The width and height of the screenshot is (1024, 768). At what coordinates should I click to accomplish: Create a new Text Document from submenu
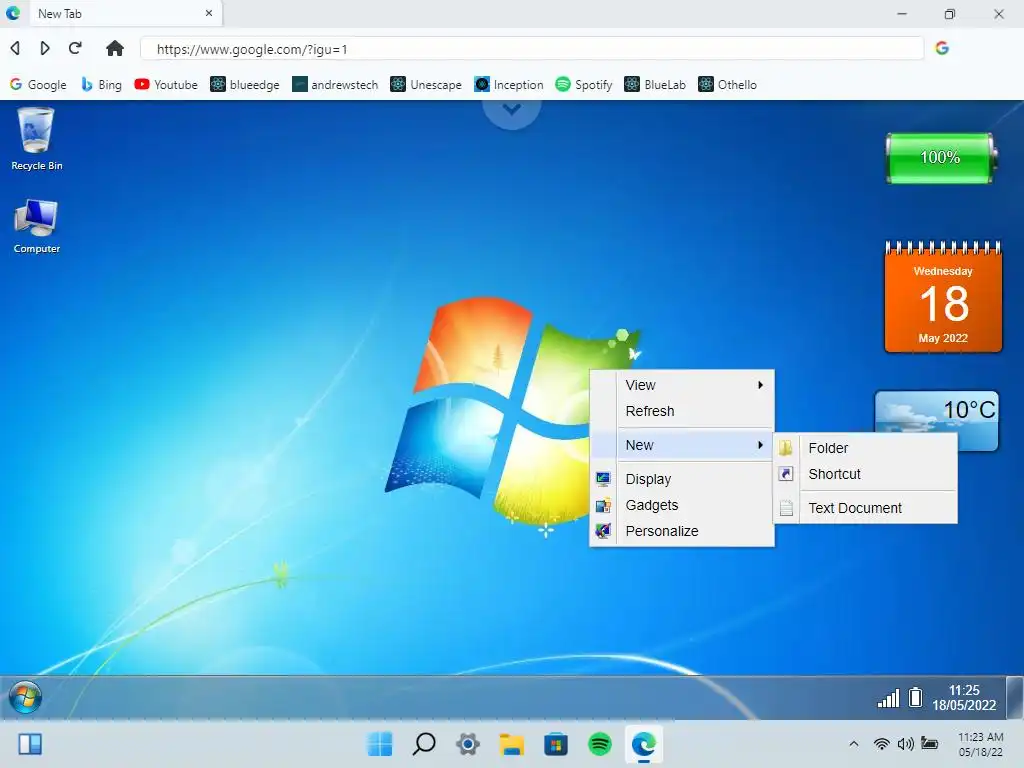[865, 508]
